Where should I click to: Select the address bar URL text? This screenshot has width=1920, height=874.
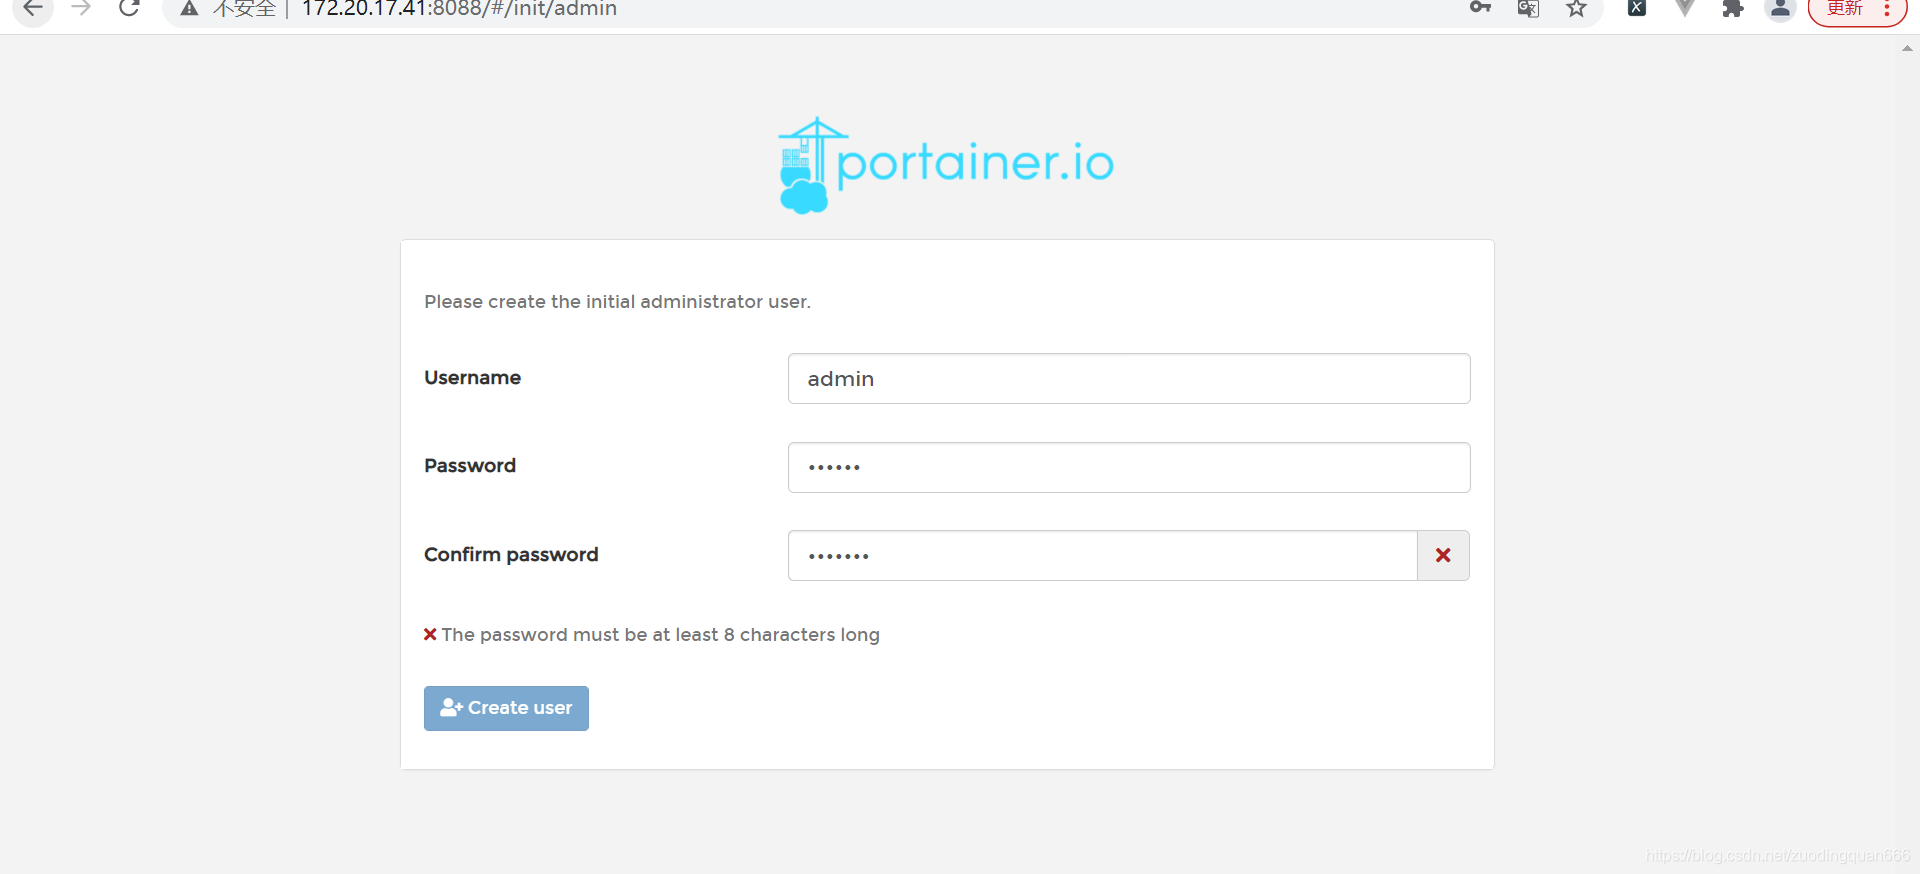click(x=459, y=9)
